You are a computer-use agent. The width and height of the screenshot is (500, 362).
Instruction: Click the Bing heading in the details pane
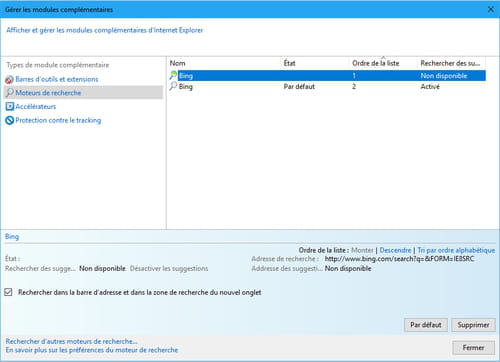point(12,237)
